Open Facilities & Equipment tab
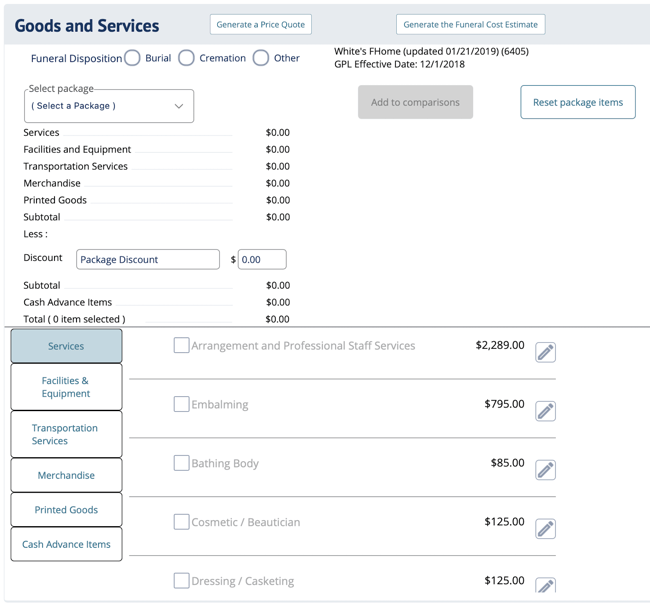The height and width of the screenshot is (607, 650). pyautogui.click(x=66, y=387)
